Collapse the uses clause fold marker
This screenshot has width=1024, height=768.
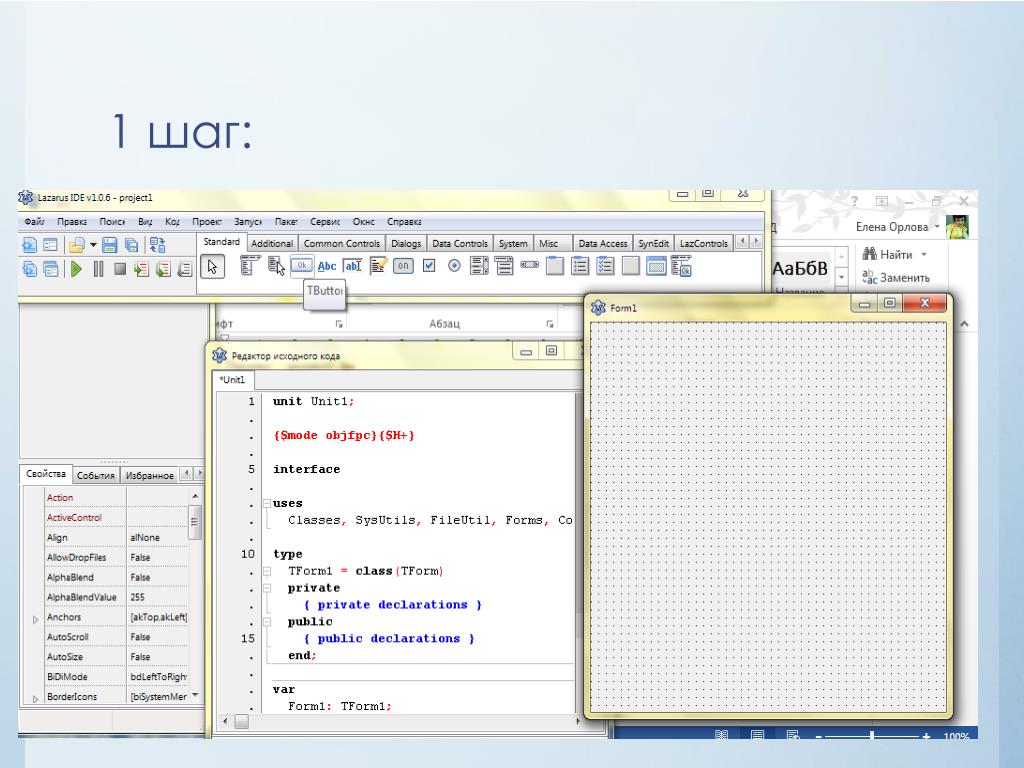(267, 504)
